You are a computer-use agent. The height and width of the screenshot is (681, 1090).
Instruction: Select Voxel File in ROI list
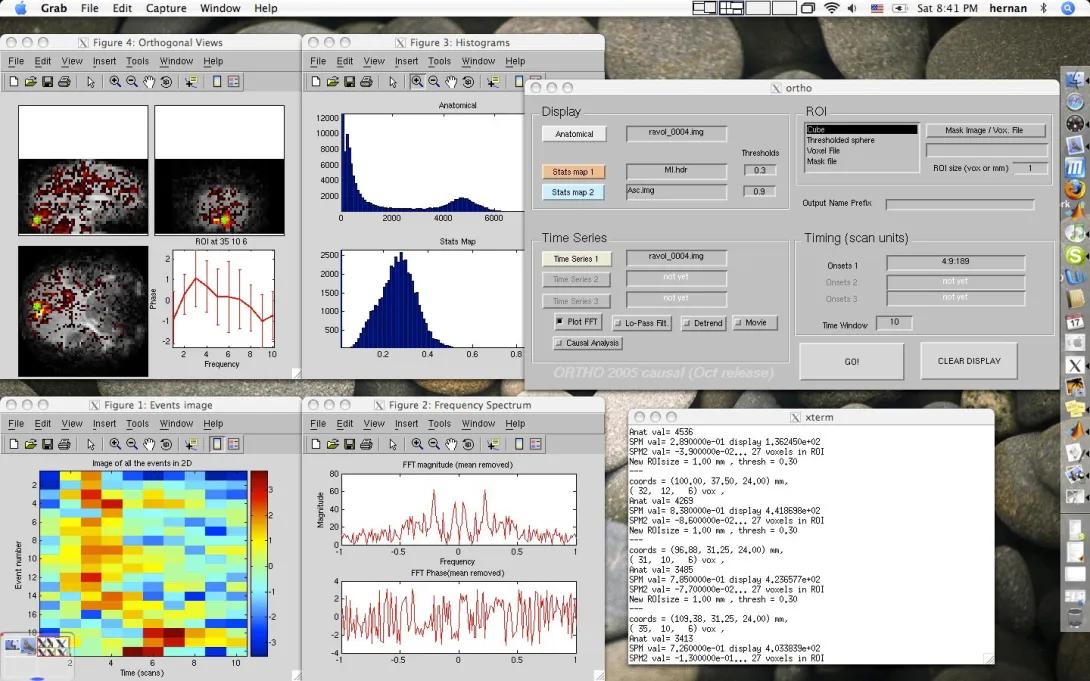coord(861,151)
